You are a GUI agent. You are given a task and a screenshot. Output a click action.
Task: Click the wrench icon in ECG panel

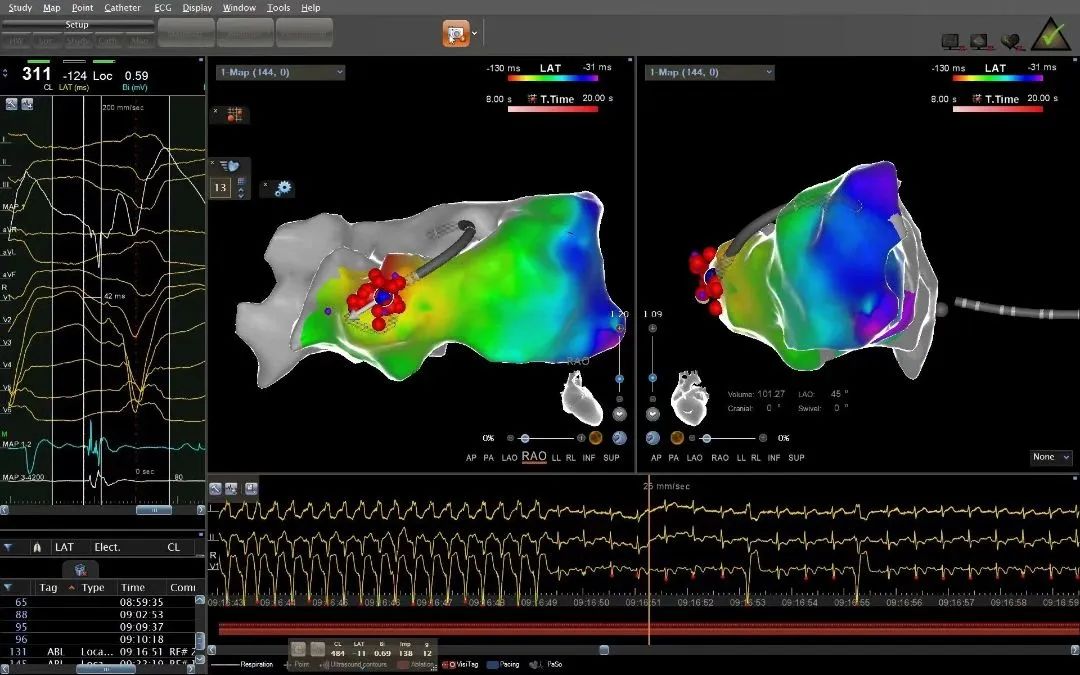[x=12, y=104]
